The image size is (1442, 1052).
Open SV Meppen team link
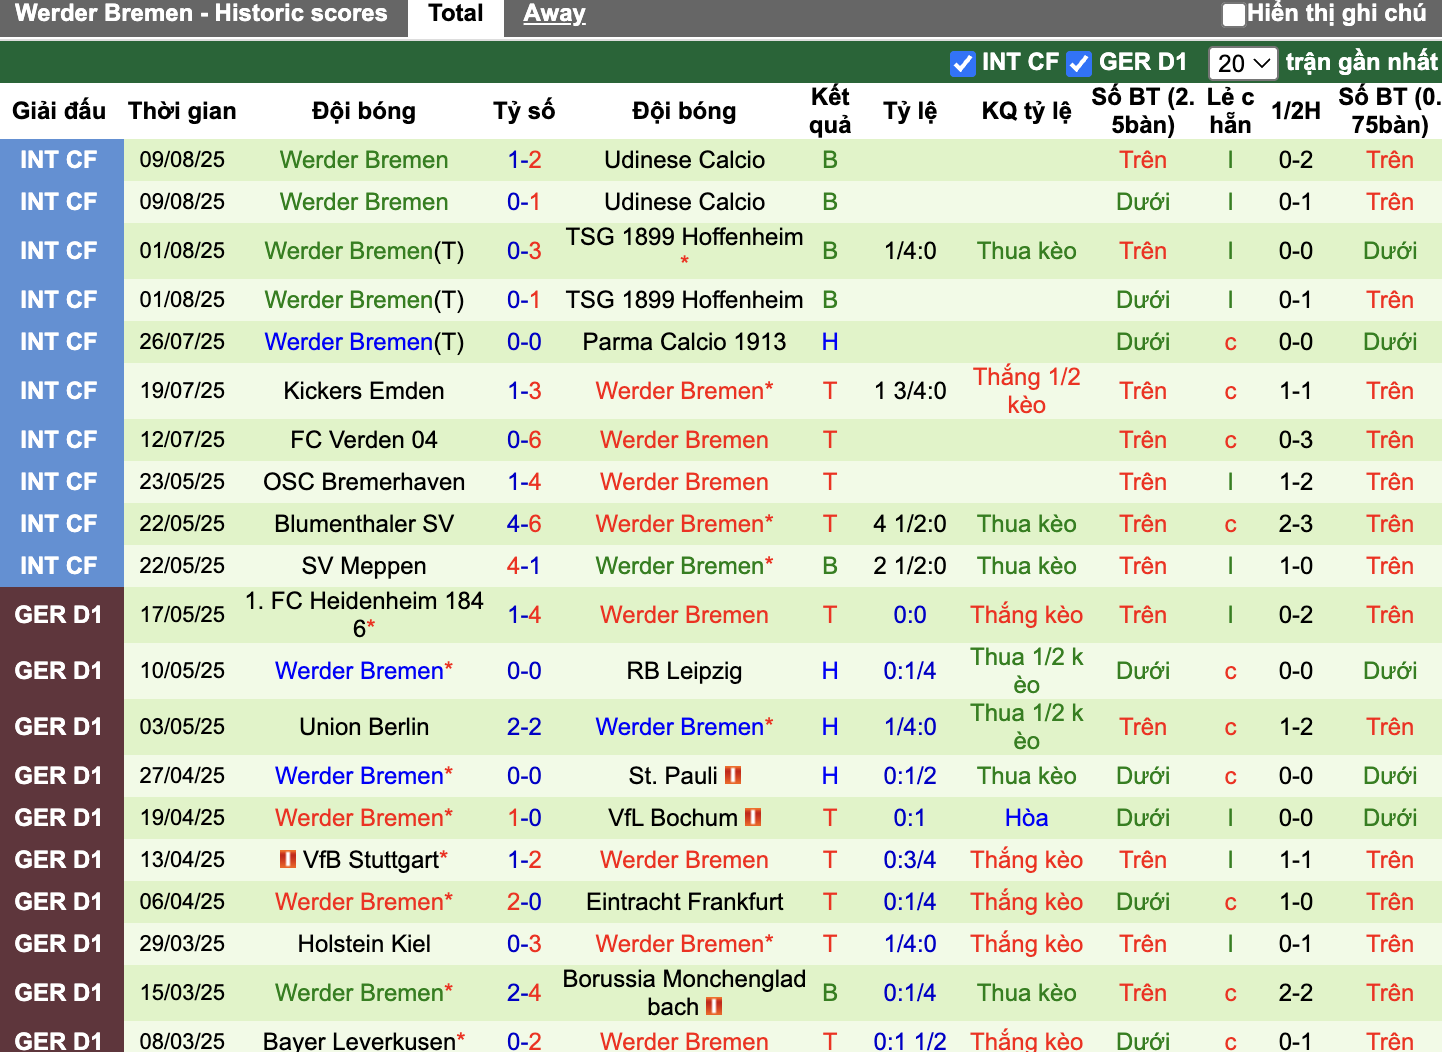[x=364, y=566]
